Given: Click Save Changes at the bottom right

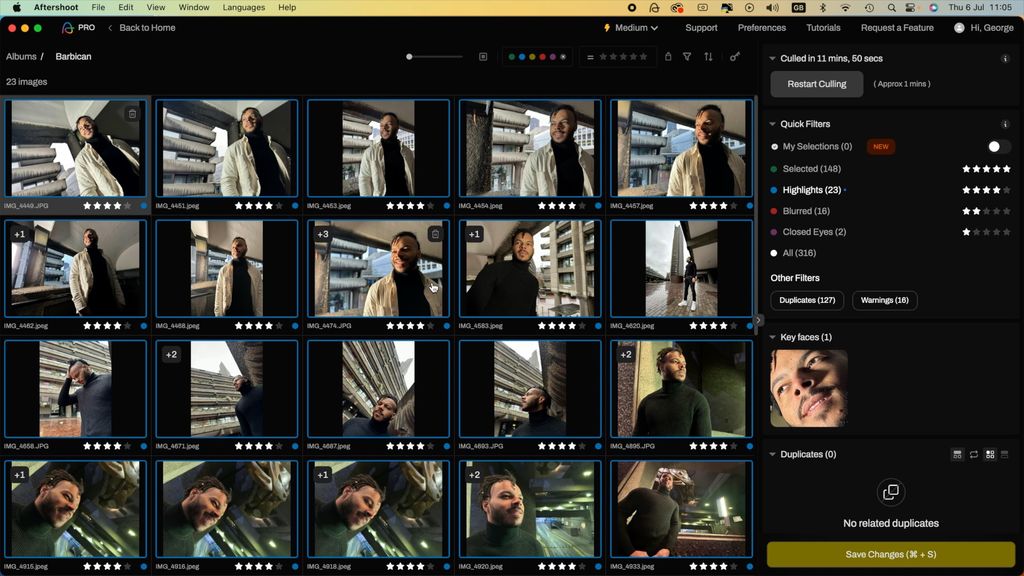Looking at the screenshot, I should click(890, 554).
